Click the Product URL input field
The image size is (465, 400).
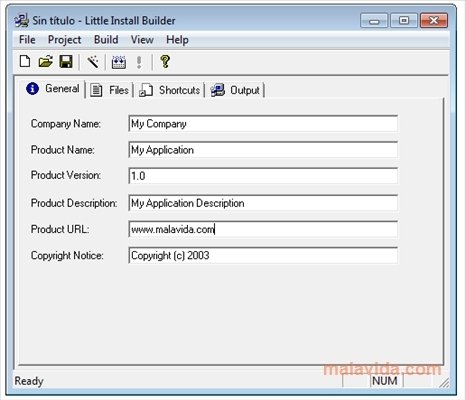[263, 229]
